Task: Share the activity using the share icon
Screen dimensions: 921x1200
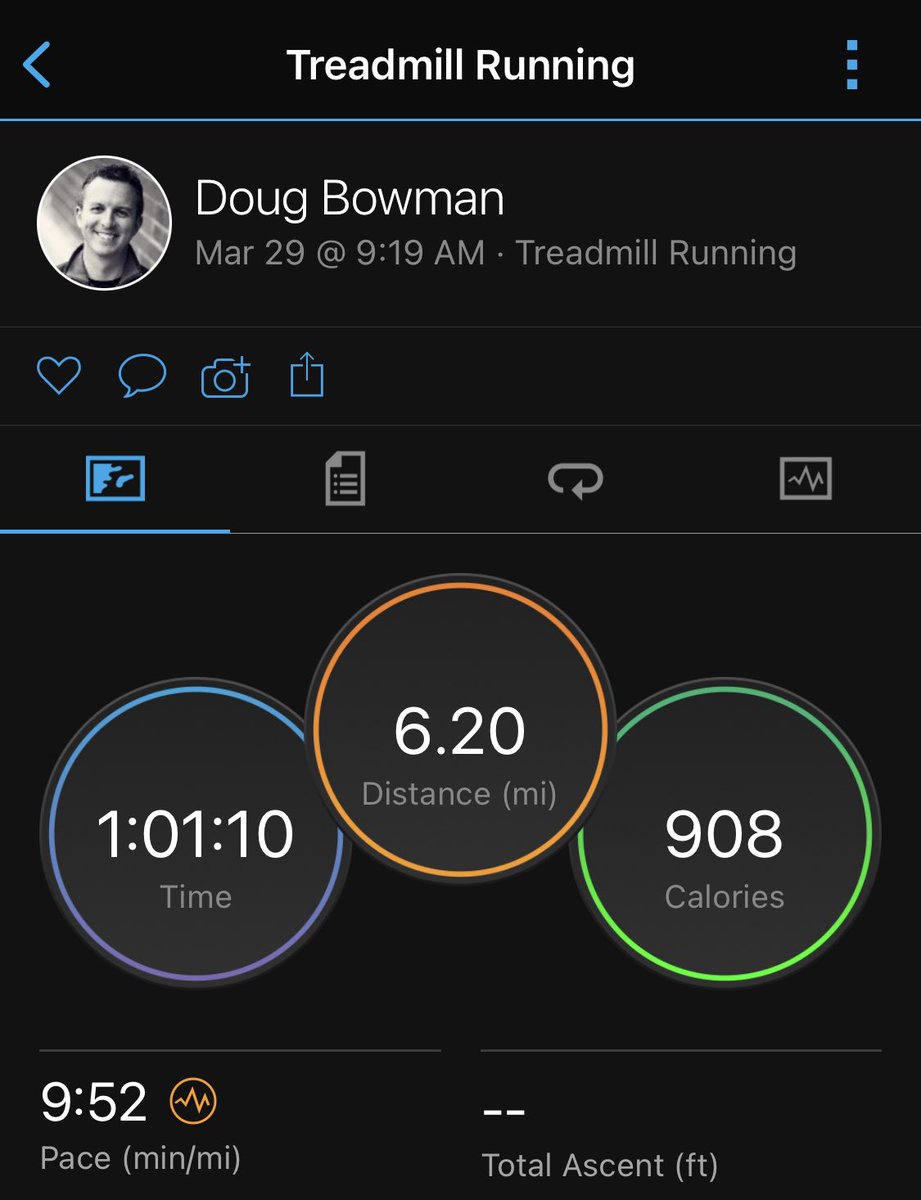Action: [x=307, y=377]
